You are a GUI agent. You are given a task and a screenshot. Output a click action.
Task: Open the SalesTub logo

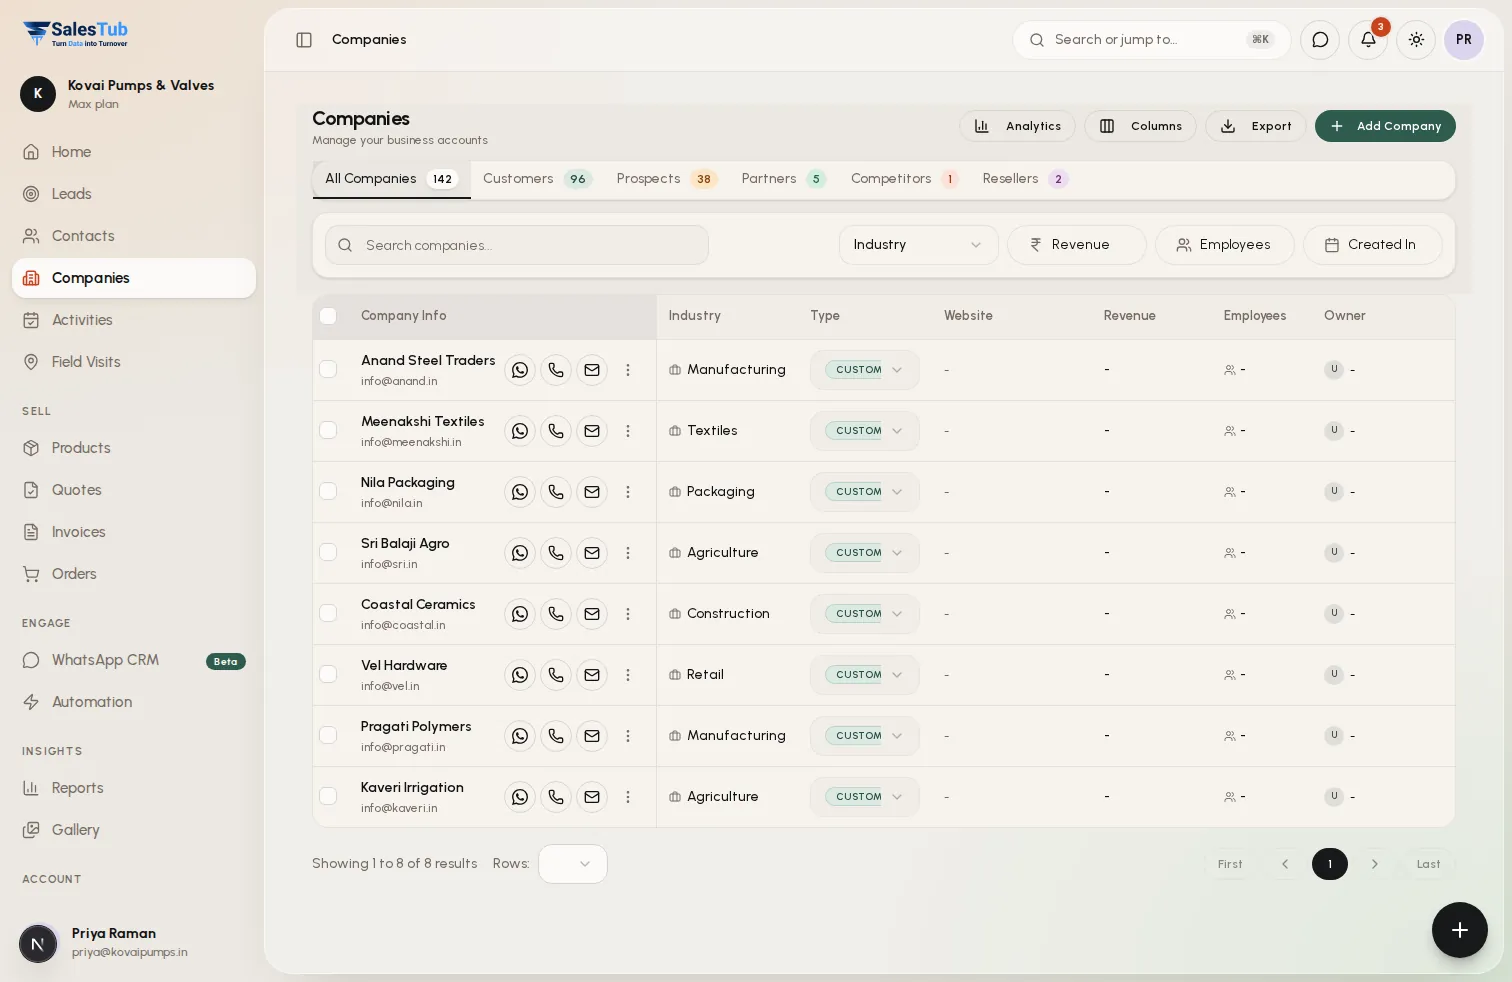pos(76,34)
